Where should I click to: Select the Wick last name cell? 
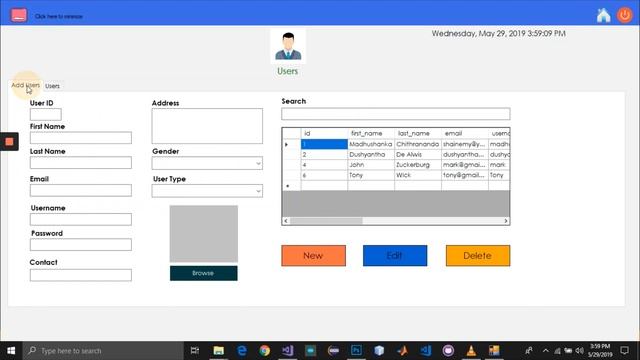point(418,175)
